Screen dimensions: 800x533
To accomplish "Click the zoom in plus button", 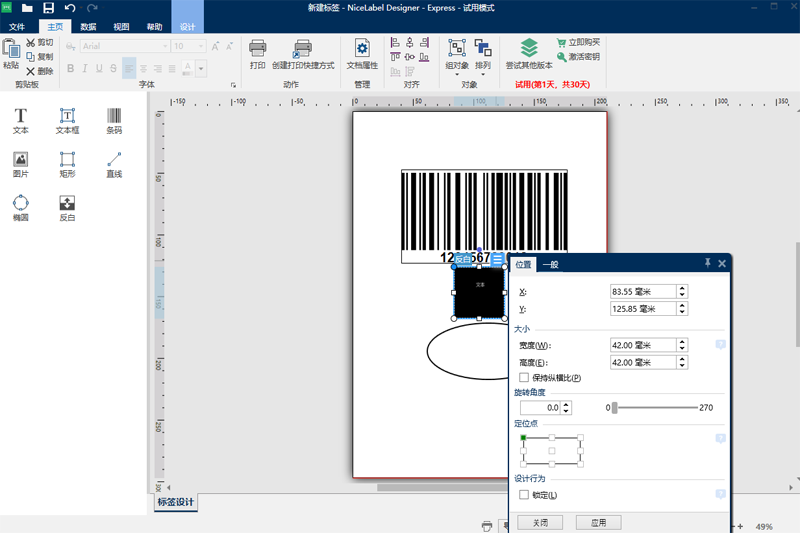I will (740, 526).
